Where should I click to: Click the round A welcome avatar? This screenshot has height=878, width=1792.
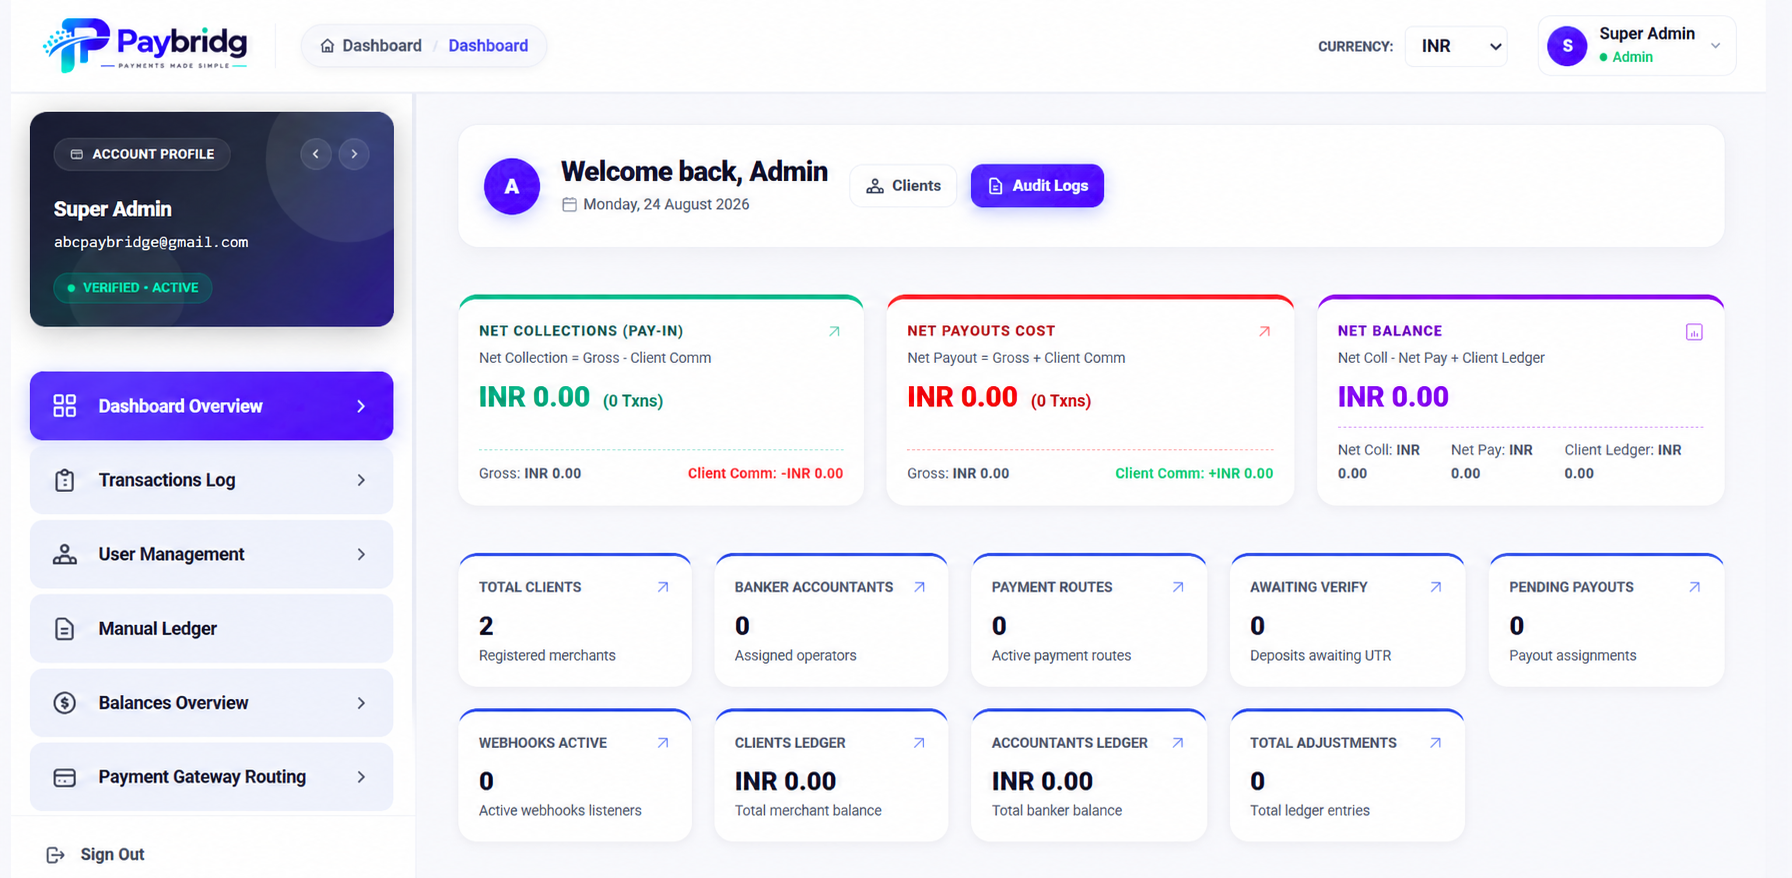pos(512,186)
